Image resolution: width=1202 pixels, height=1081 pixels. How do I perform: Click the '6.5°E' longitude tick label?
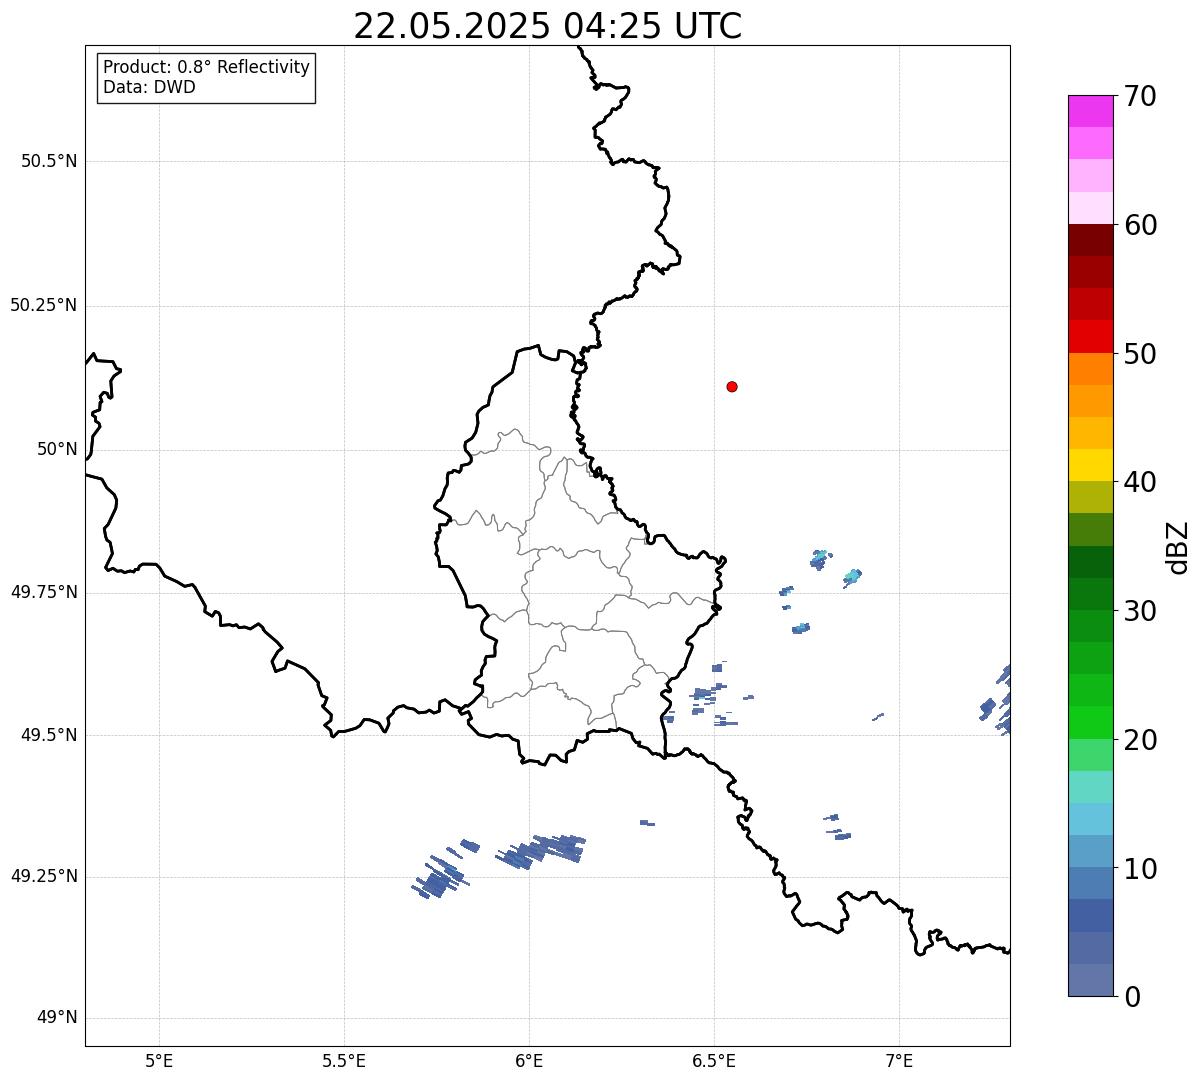click(714, 1060)
